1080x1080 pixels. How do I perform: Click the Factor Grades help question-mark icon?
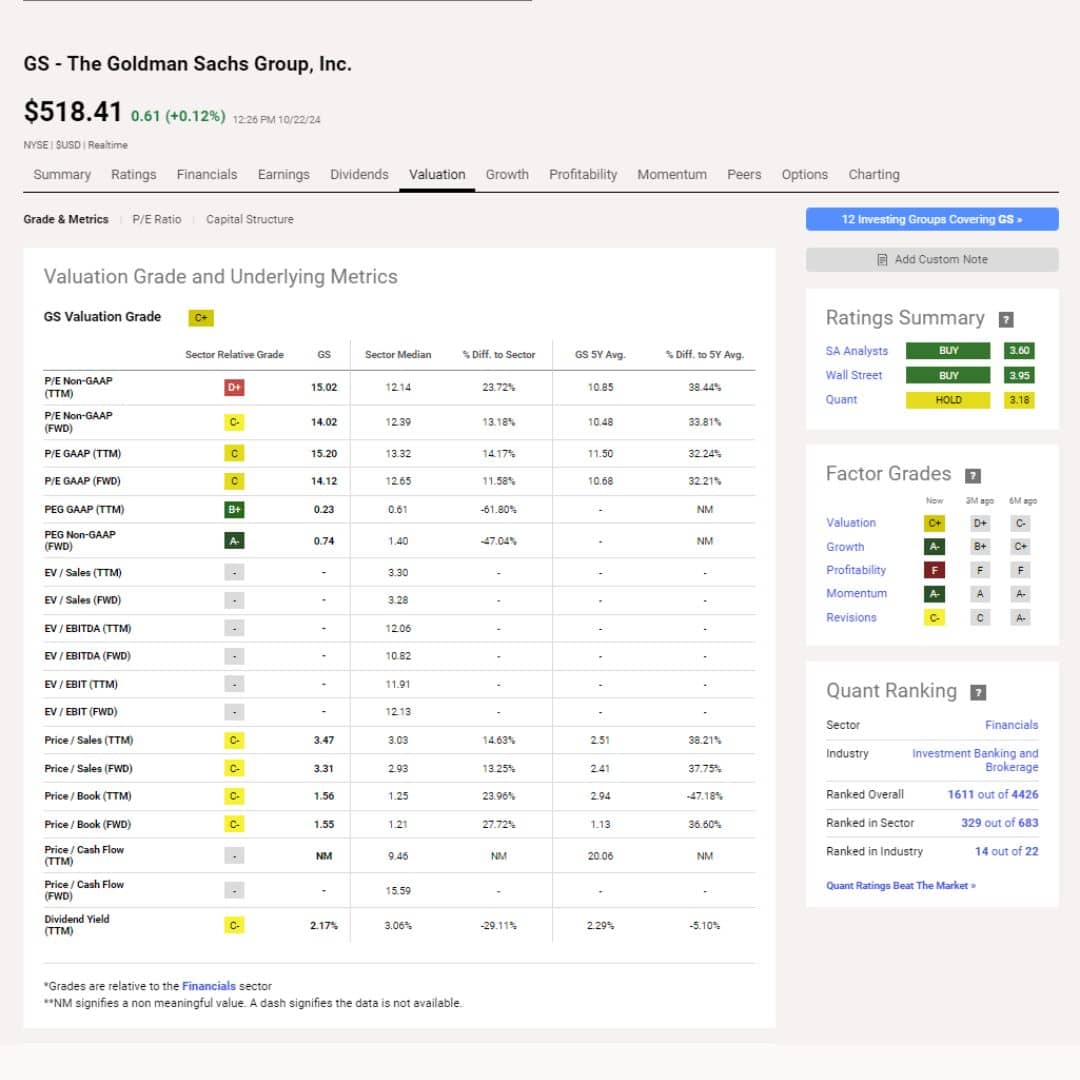tap(973, 475)
